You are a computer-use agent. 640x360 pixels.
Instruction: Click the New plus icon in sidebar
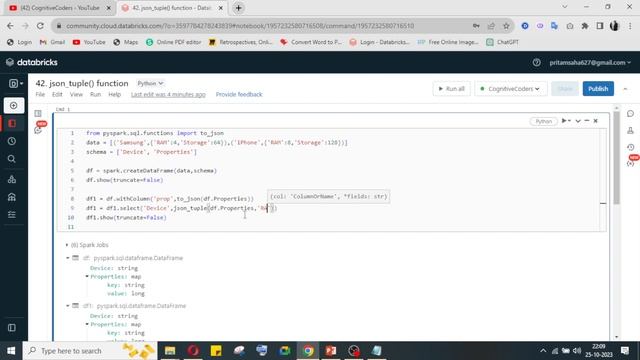point(13,106)
